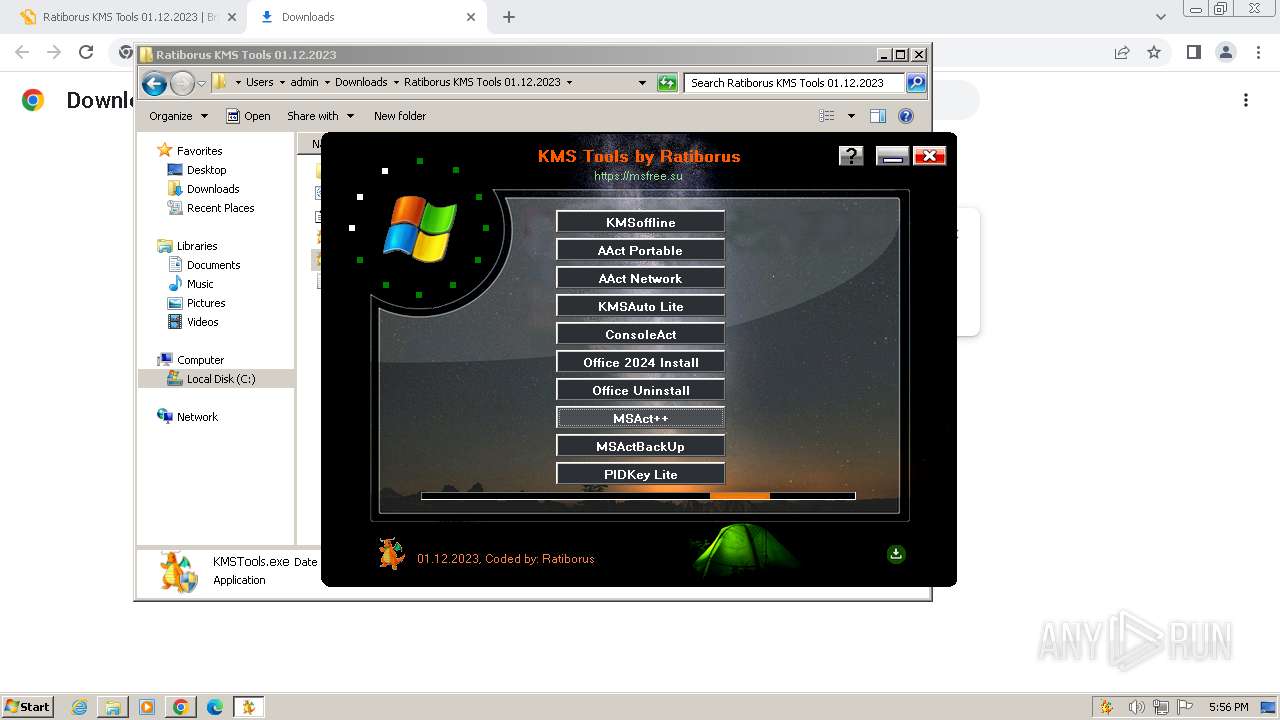Open Pictures library
The image size is (1280, 720).
tap(206, 303)
